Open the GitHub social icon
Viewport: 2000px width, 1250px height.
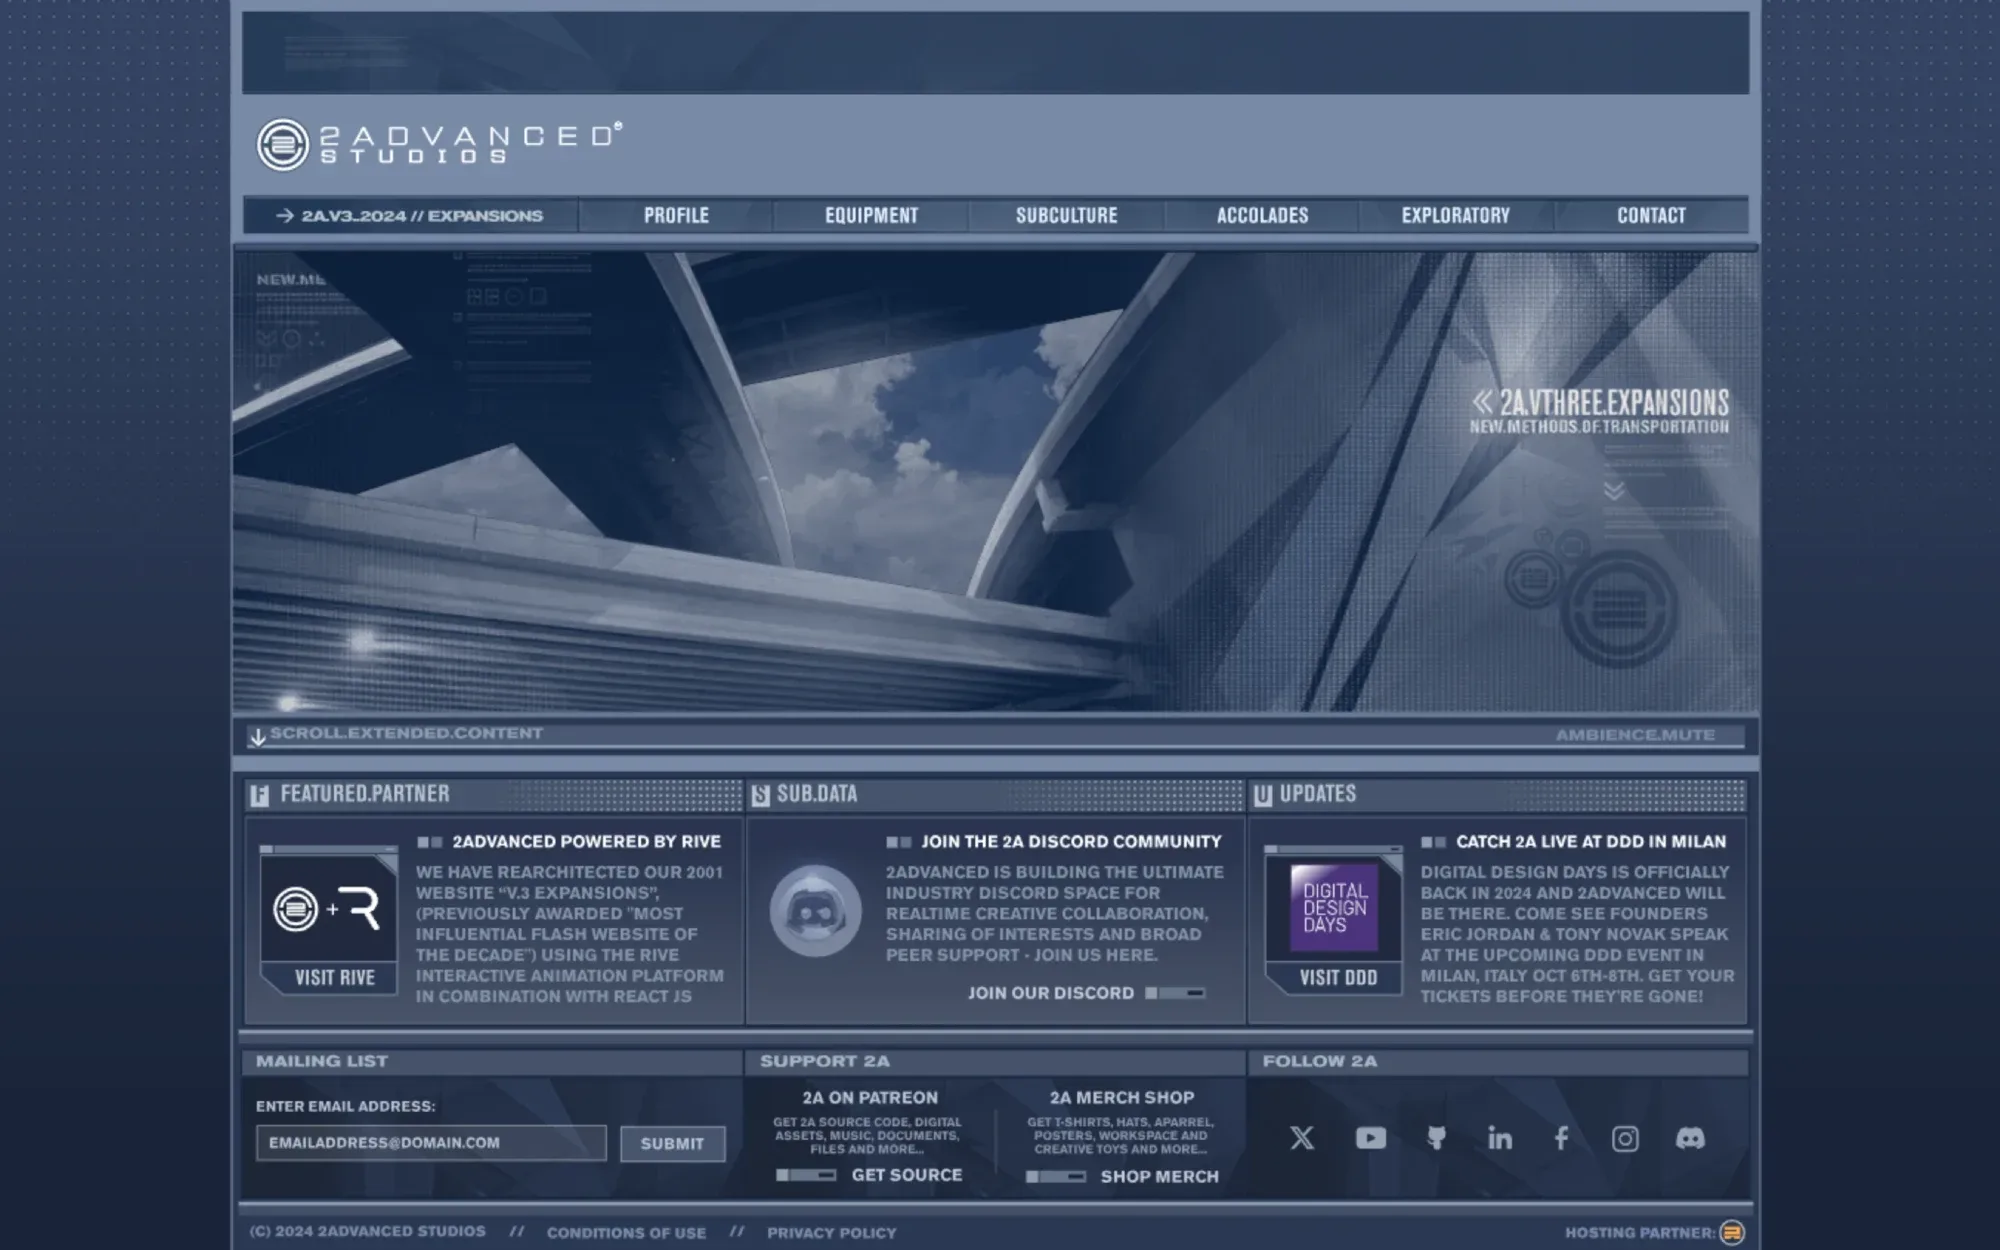coord(1436,1138)
